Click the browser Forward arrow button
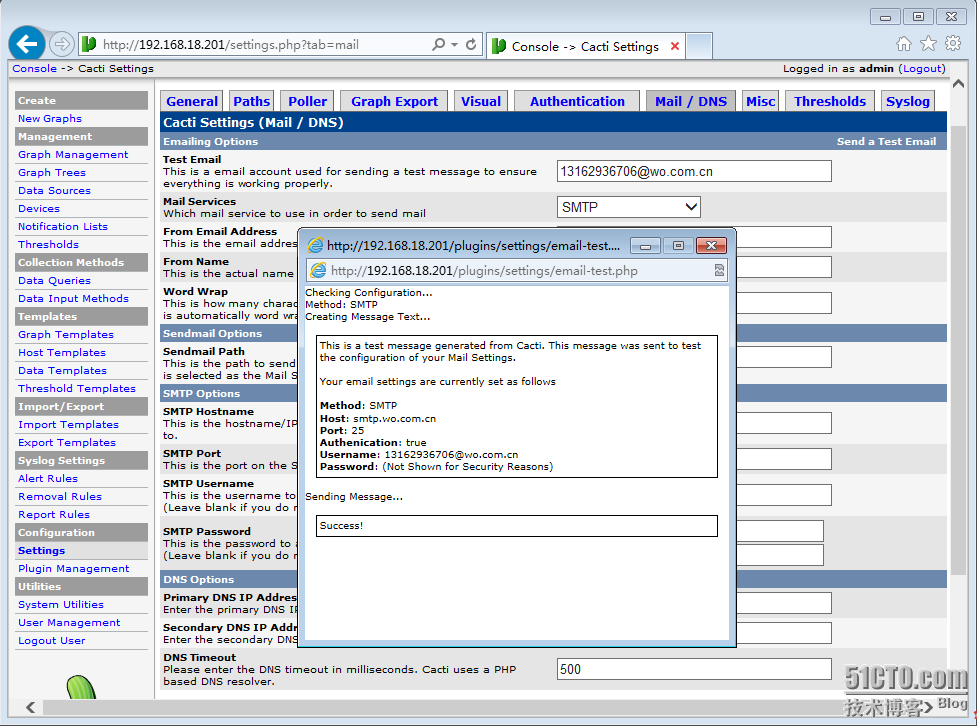 61,44
